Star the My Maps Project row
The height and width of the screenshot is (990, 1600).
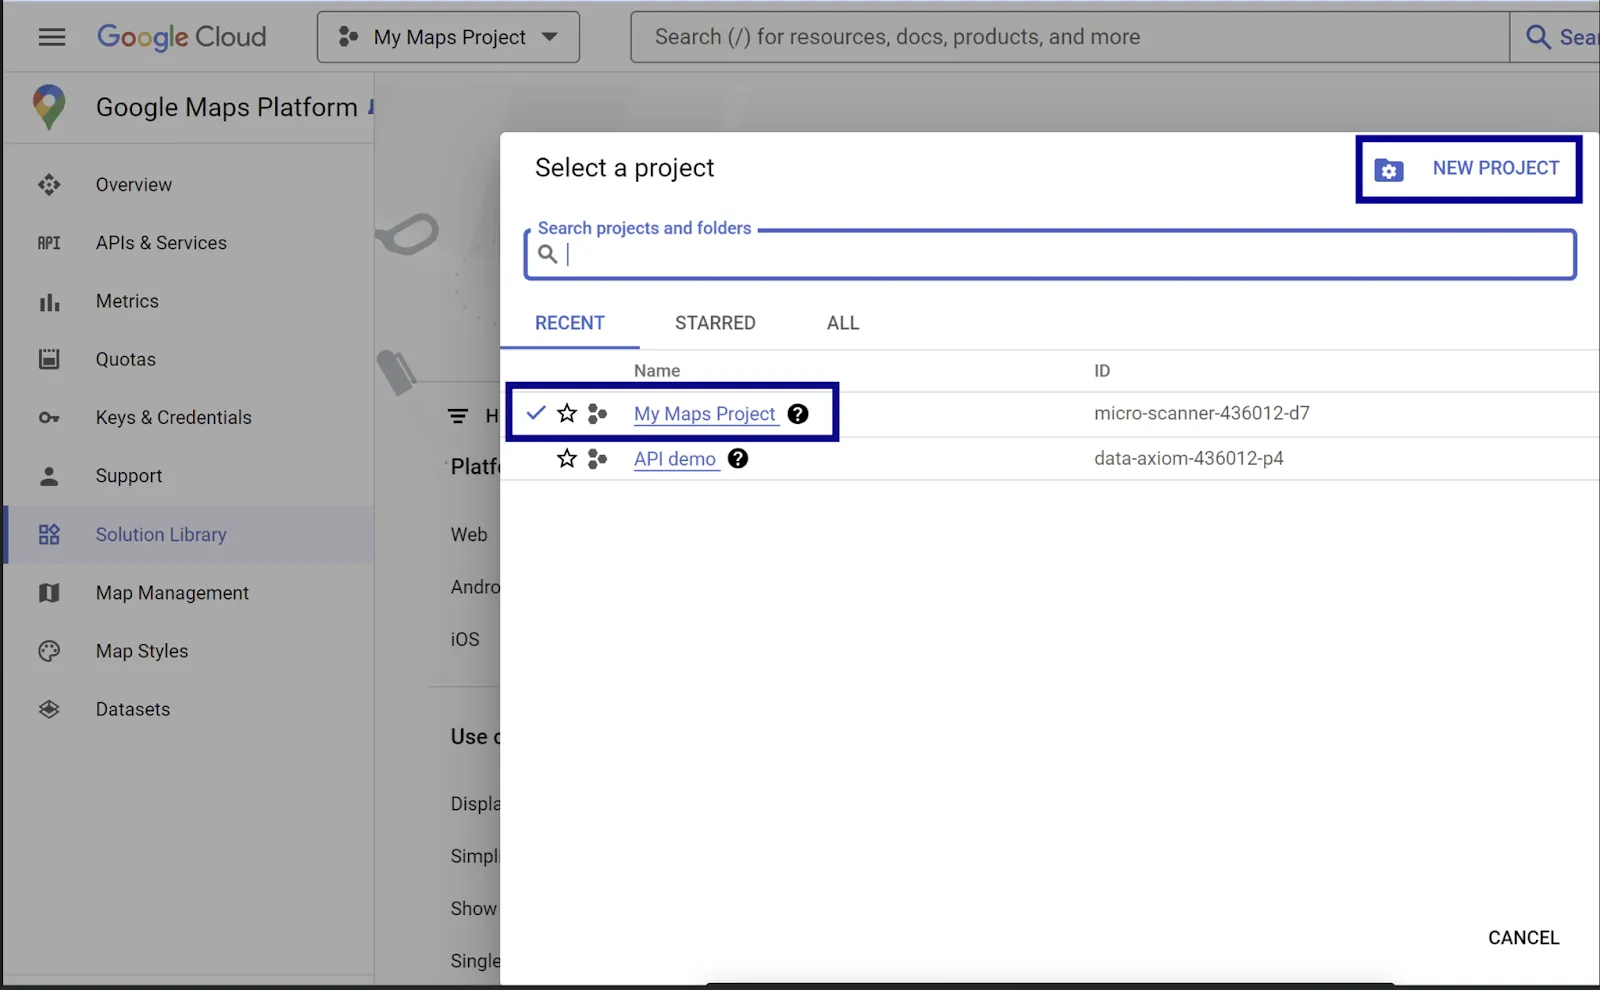pos(567,413)
